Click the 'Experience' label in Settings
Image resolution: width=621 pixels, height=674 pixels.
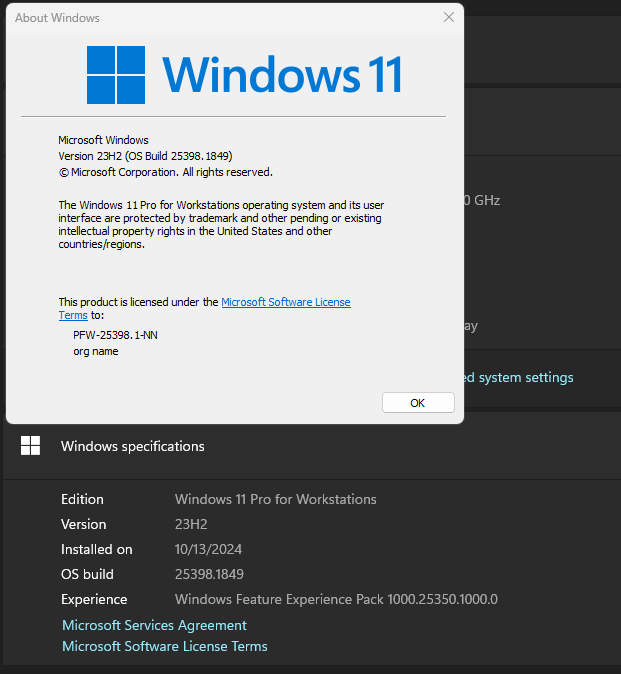[94, 599]
